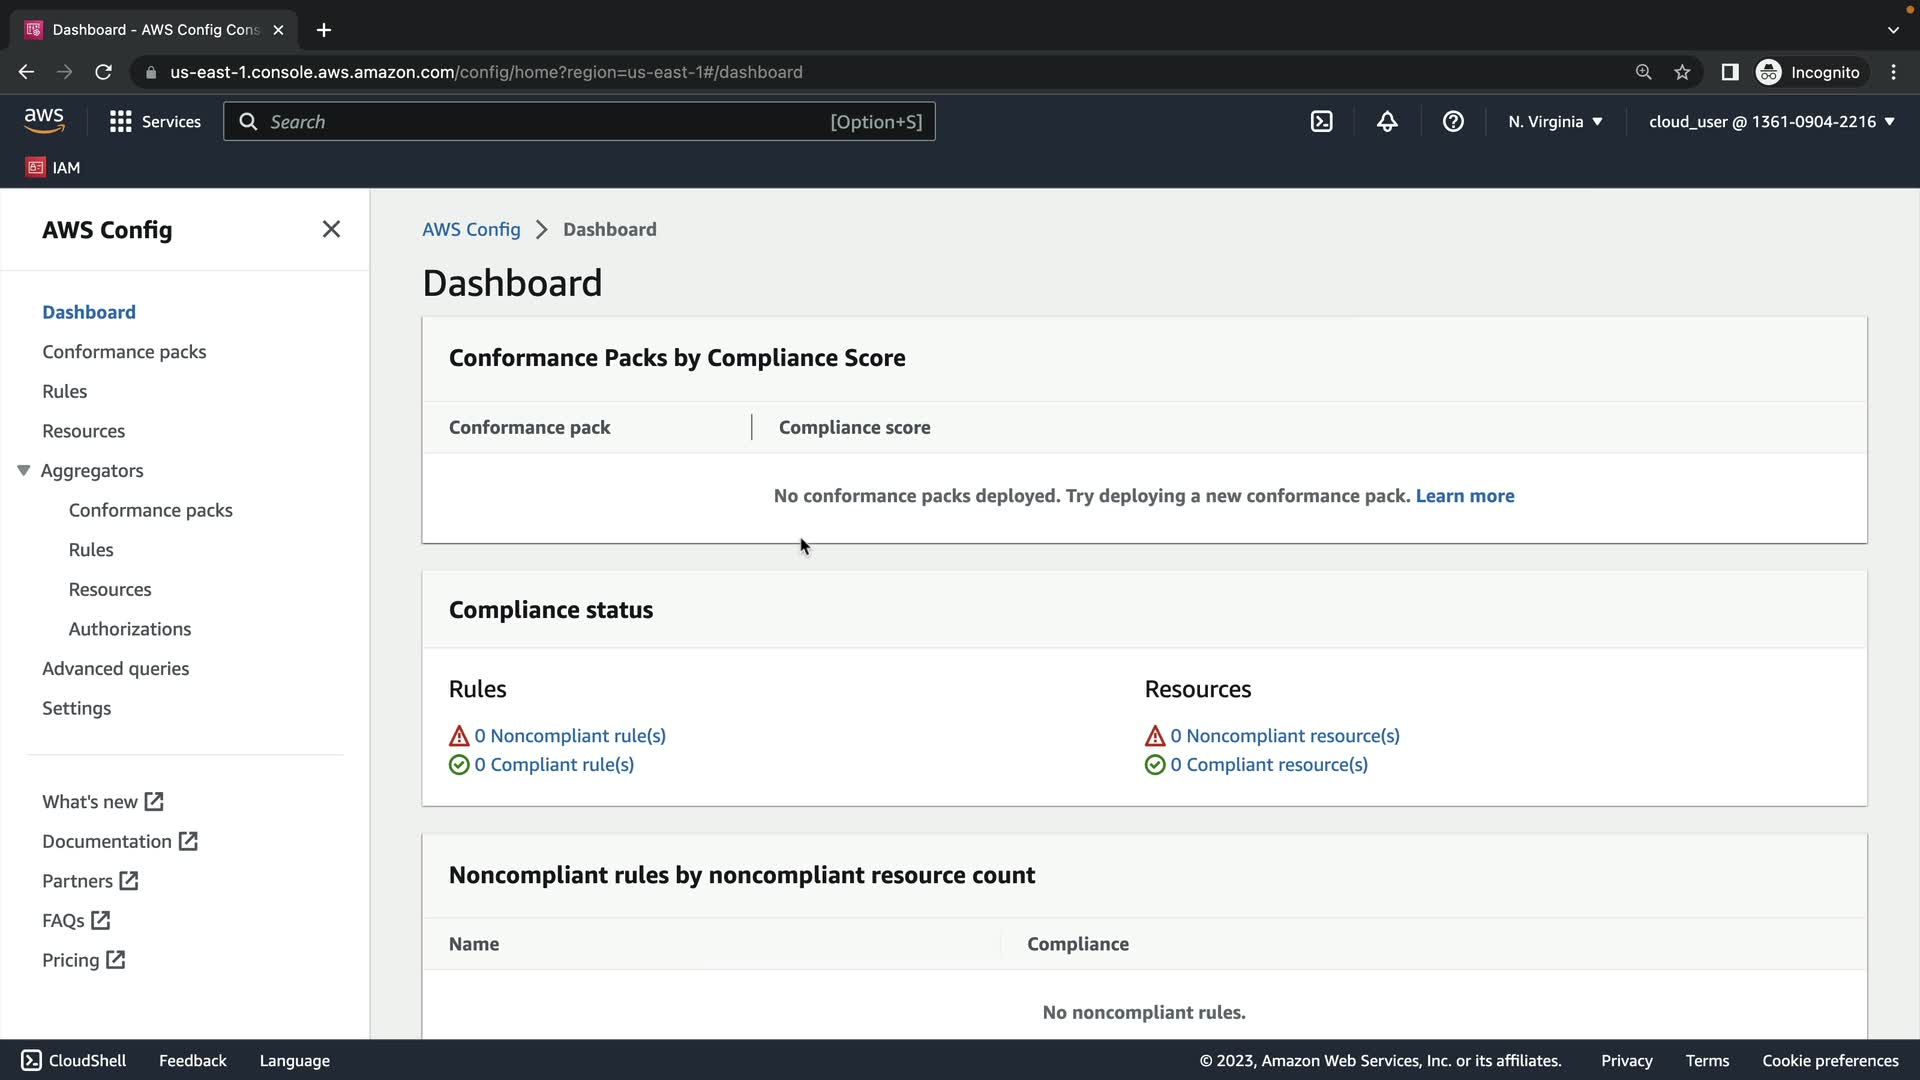Image resolution: width=1920 pixels, height=1080 pixels.
Task: Close the AWS Config side navigation
Action: pyautogui.click(x=331, y=229)
